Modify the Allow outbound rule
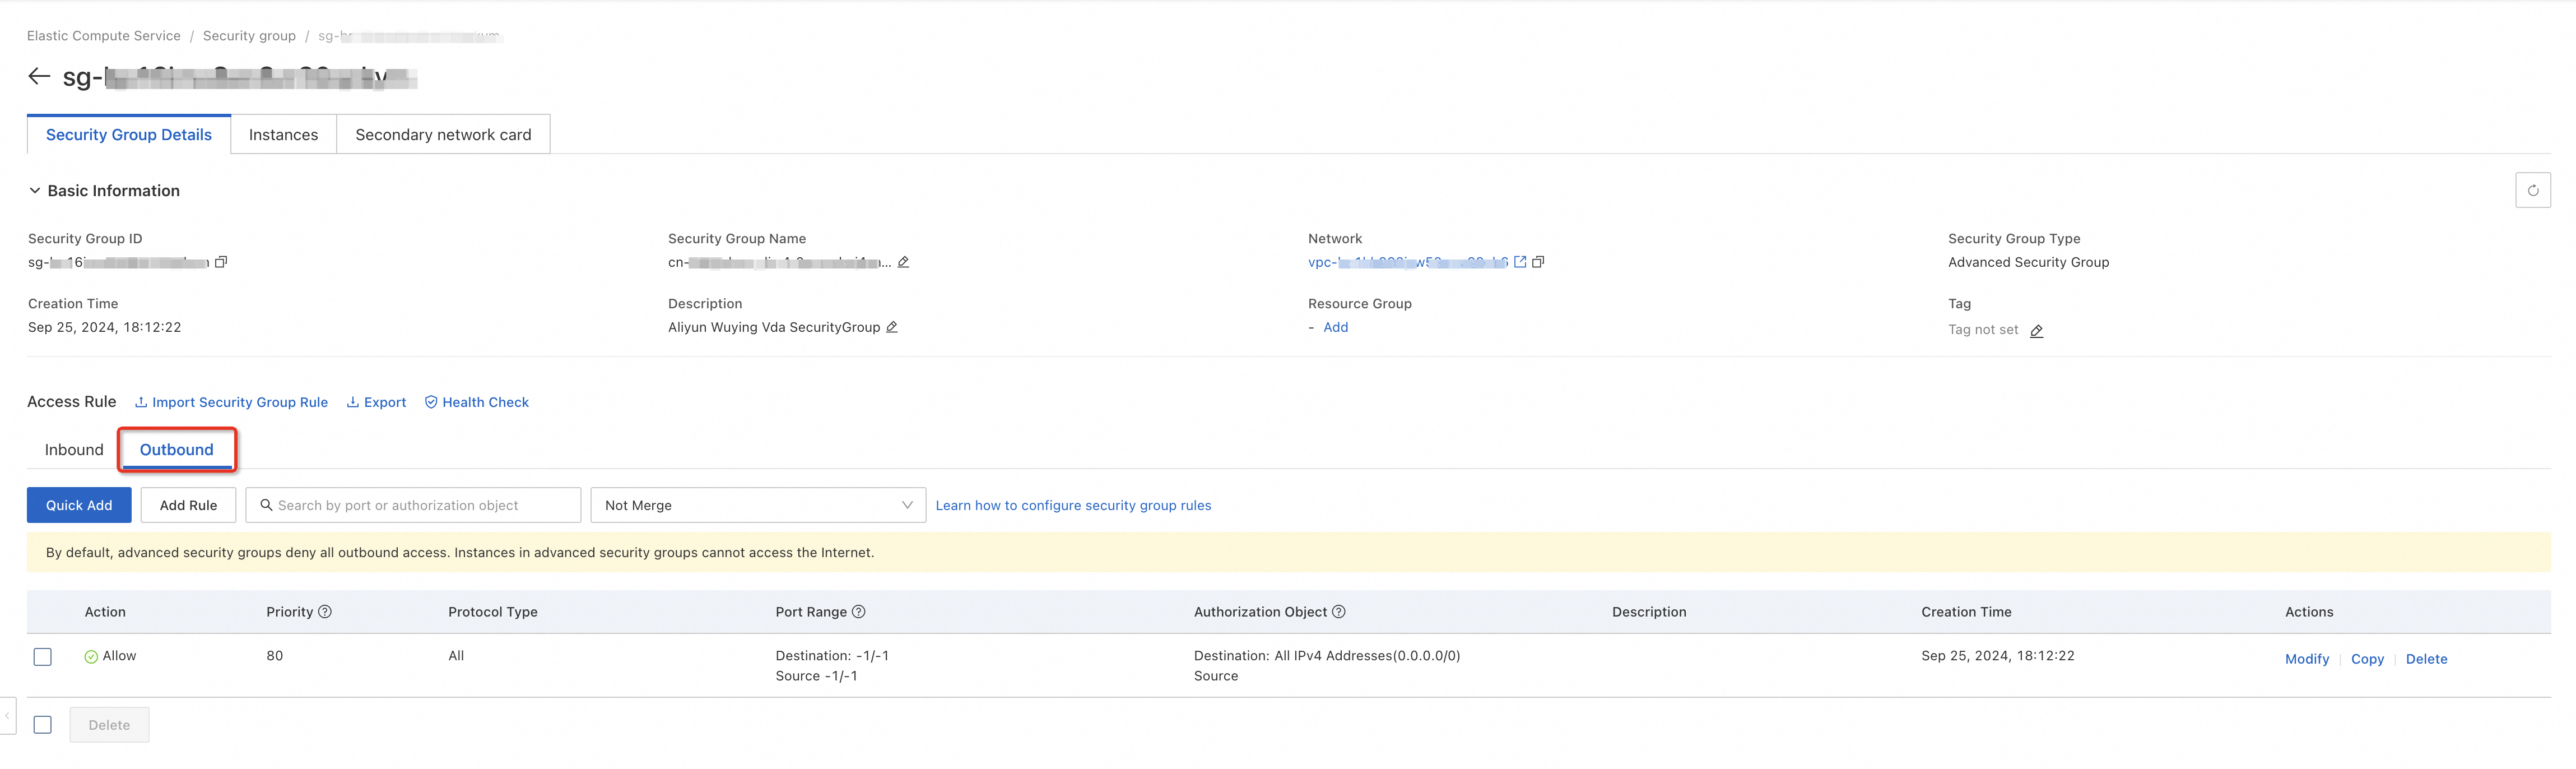The height and width of the screenshot is (769, 2576). coord(2306,659)
